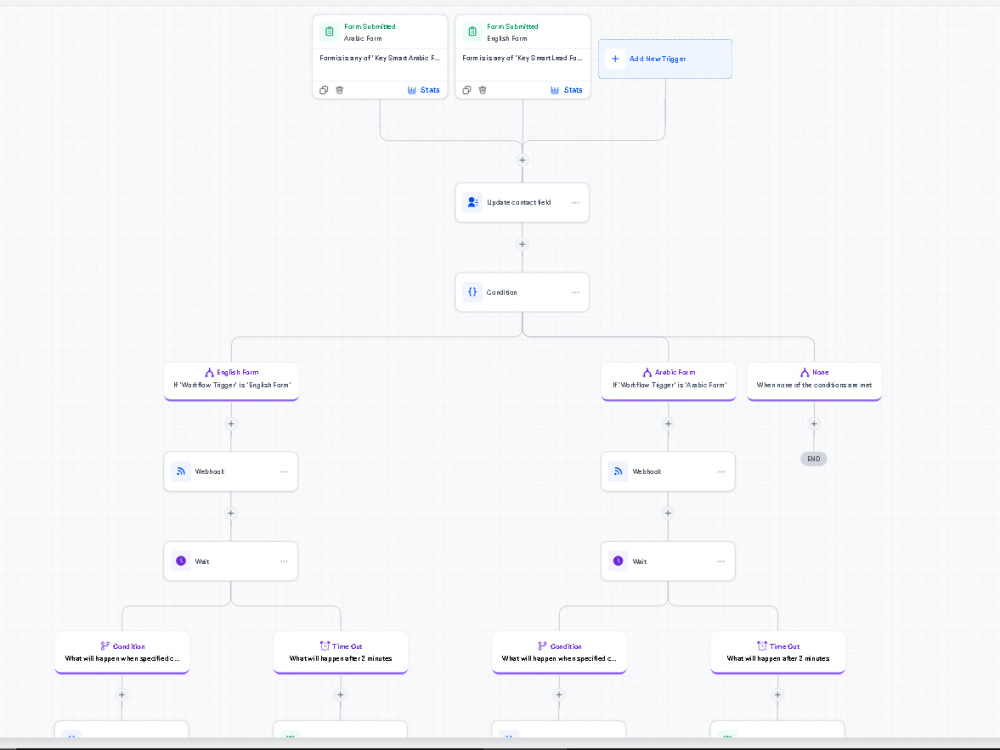
Task: Add step under Arabic Wait Condition branch
Action: [x=559, y=695]
